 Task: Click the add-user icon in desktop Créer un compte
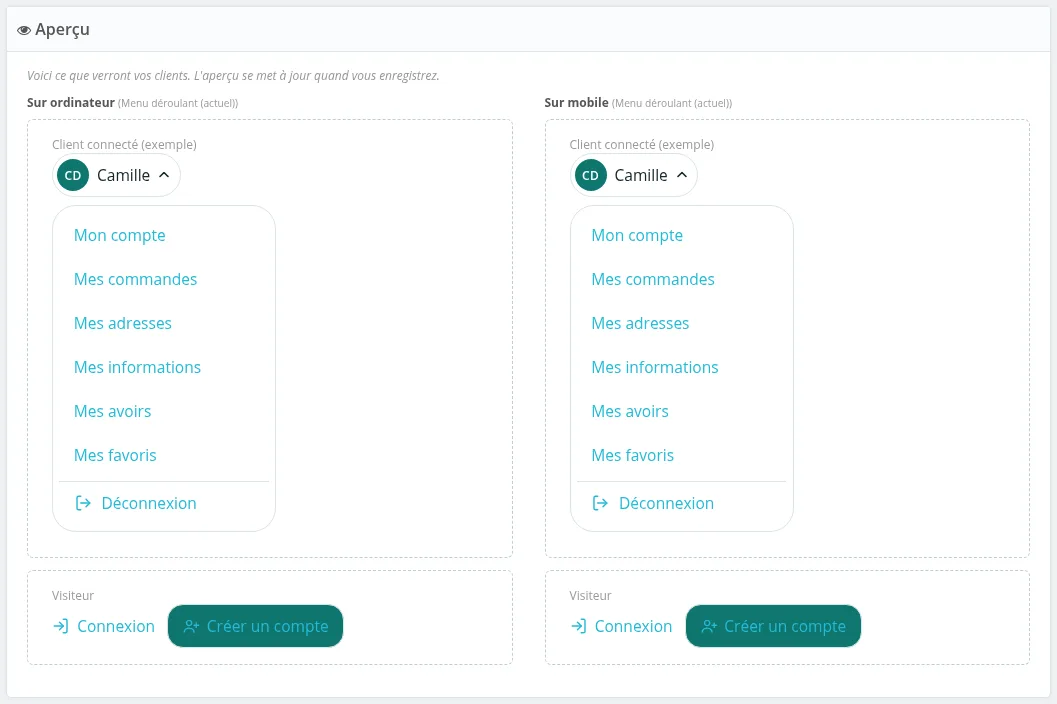tap(191, 626)
